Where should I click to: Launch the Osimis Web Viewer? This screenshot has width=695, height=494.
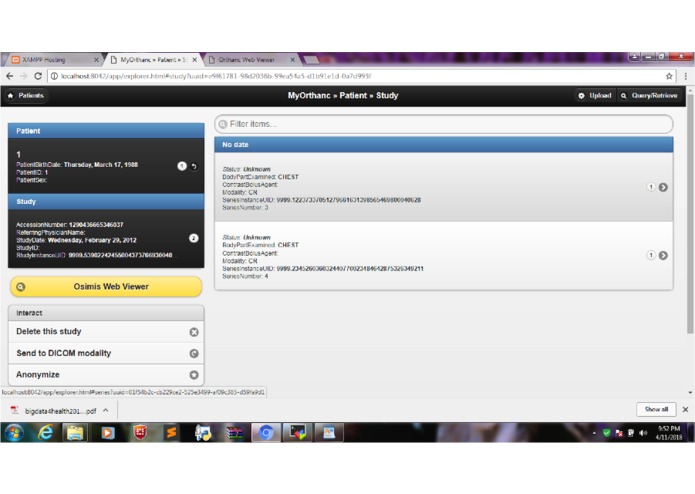106,287
